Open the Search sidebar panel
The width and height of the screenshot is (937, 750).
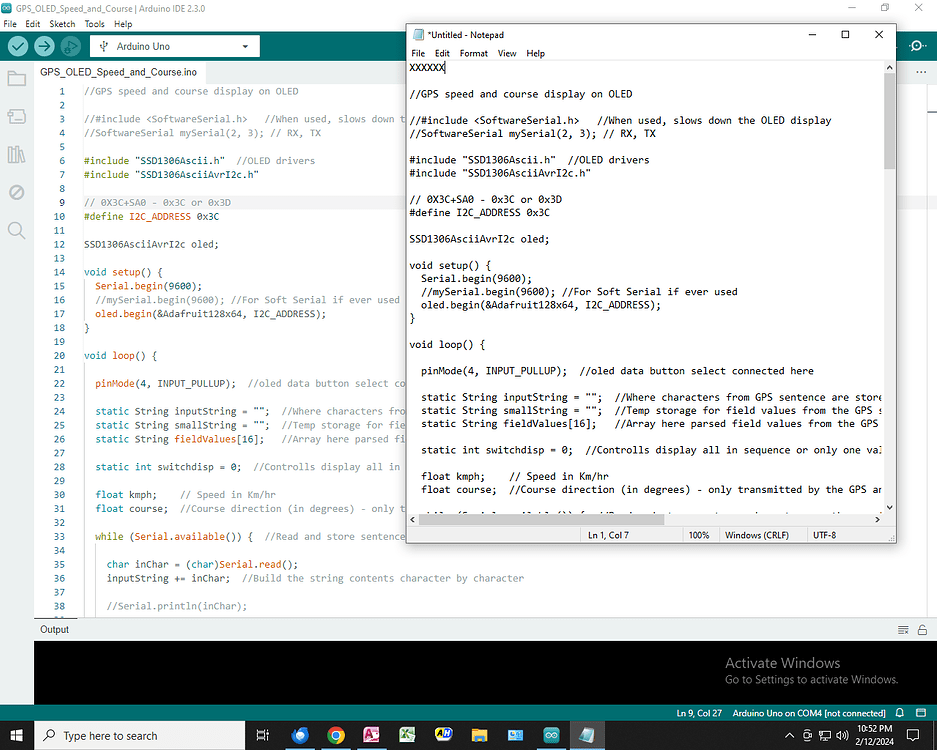[x=15, y=230]
